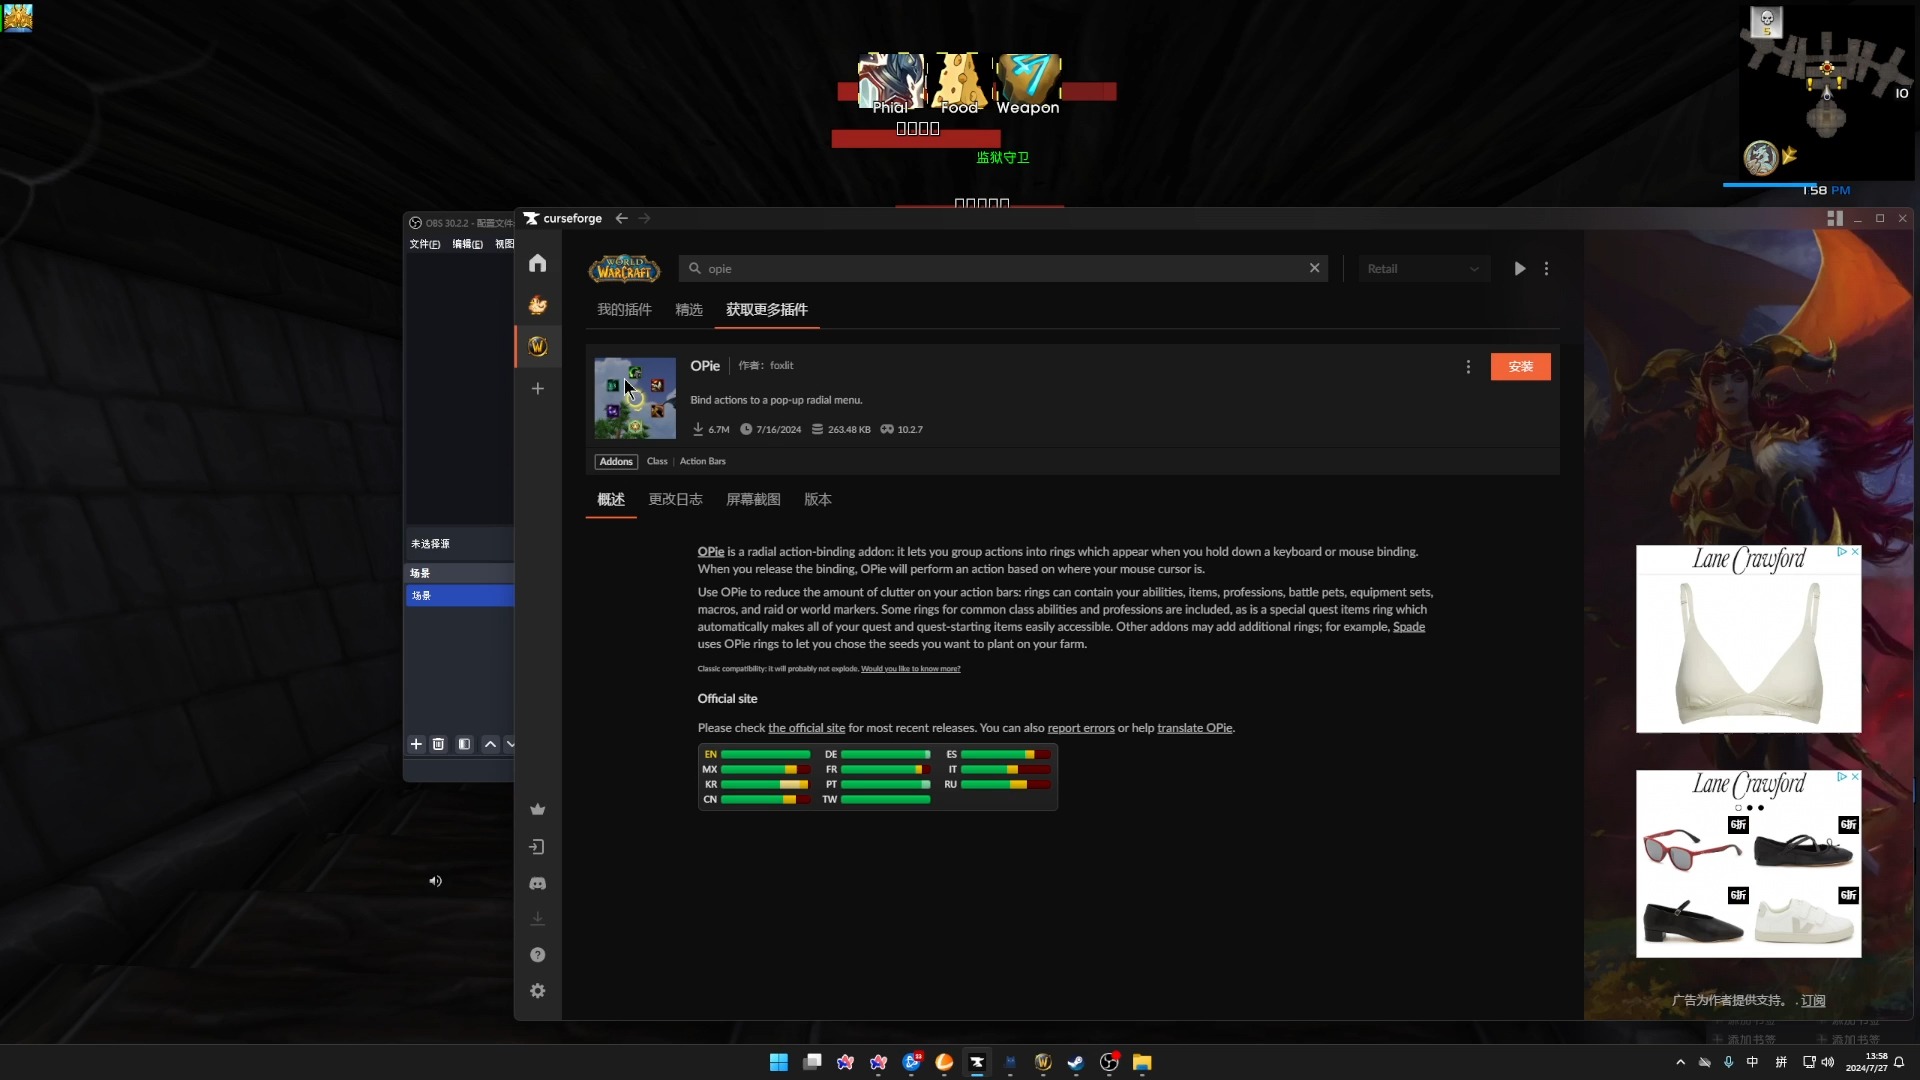The height and width of the screenshot is (1080, 1920).
Task: Switch to the 精选 tab
Action: coord(689,310)
